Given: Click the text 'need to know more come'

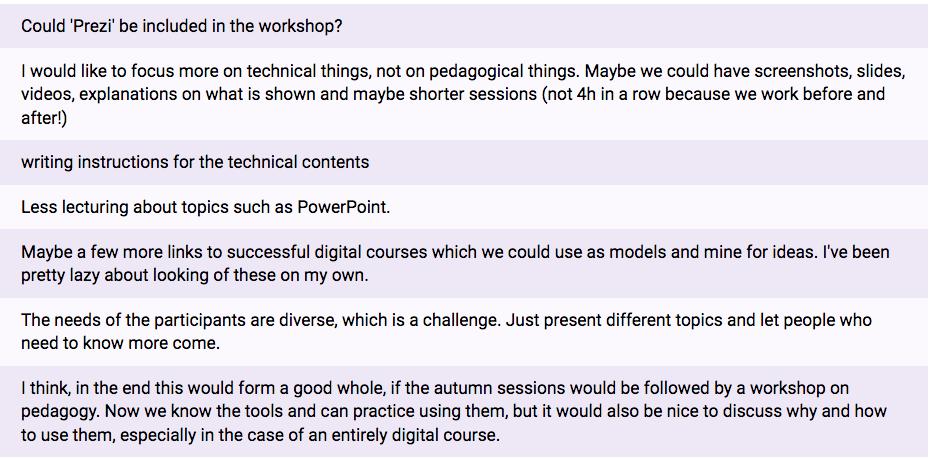Looking at the screenshot, I should [x=120, y=344].
